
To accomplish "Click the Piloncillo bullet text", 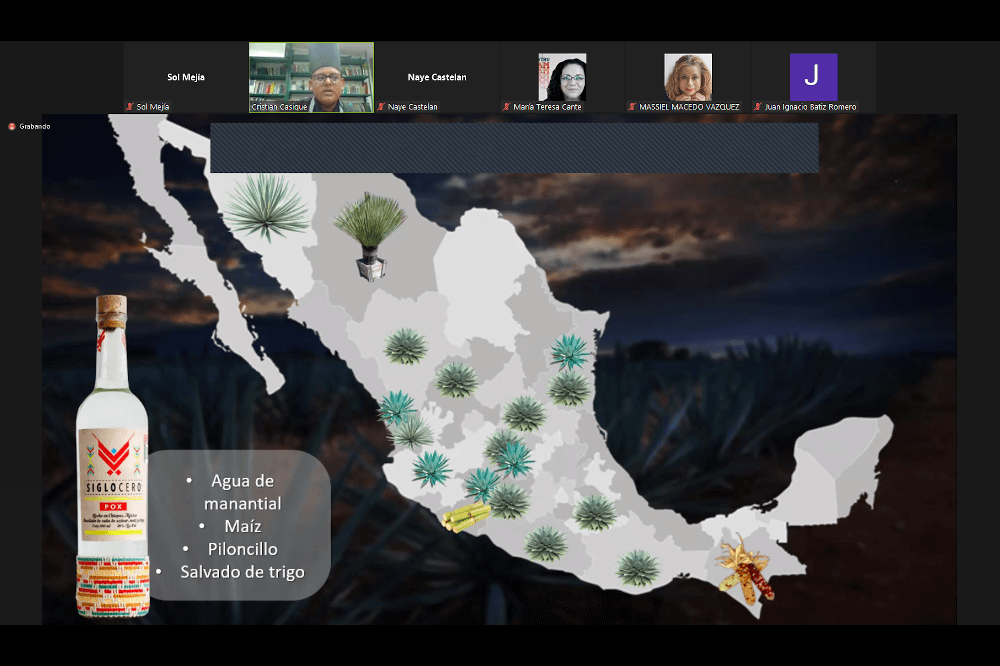I will click(x=242, y=549).
